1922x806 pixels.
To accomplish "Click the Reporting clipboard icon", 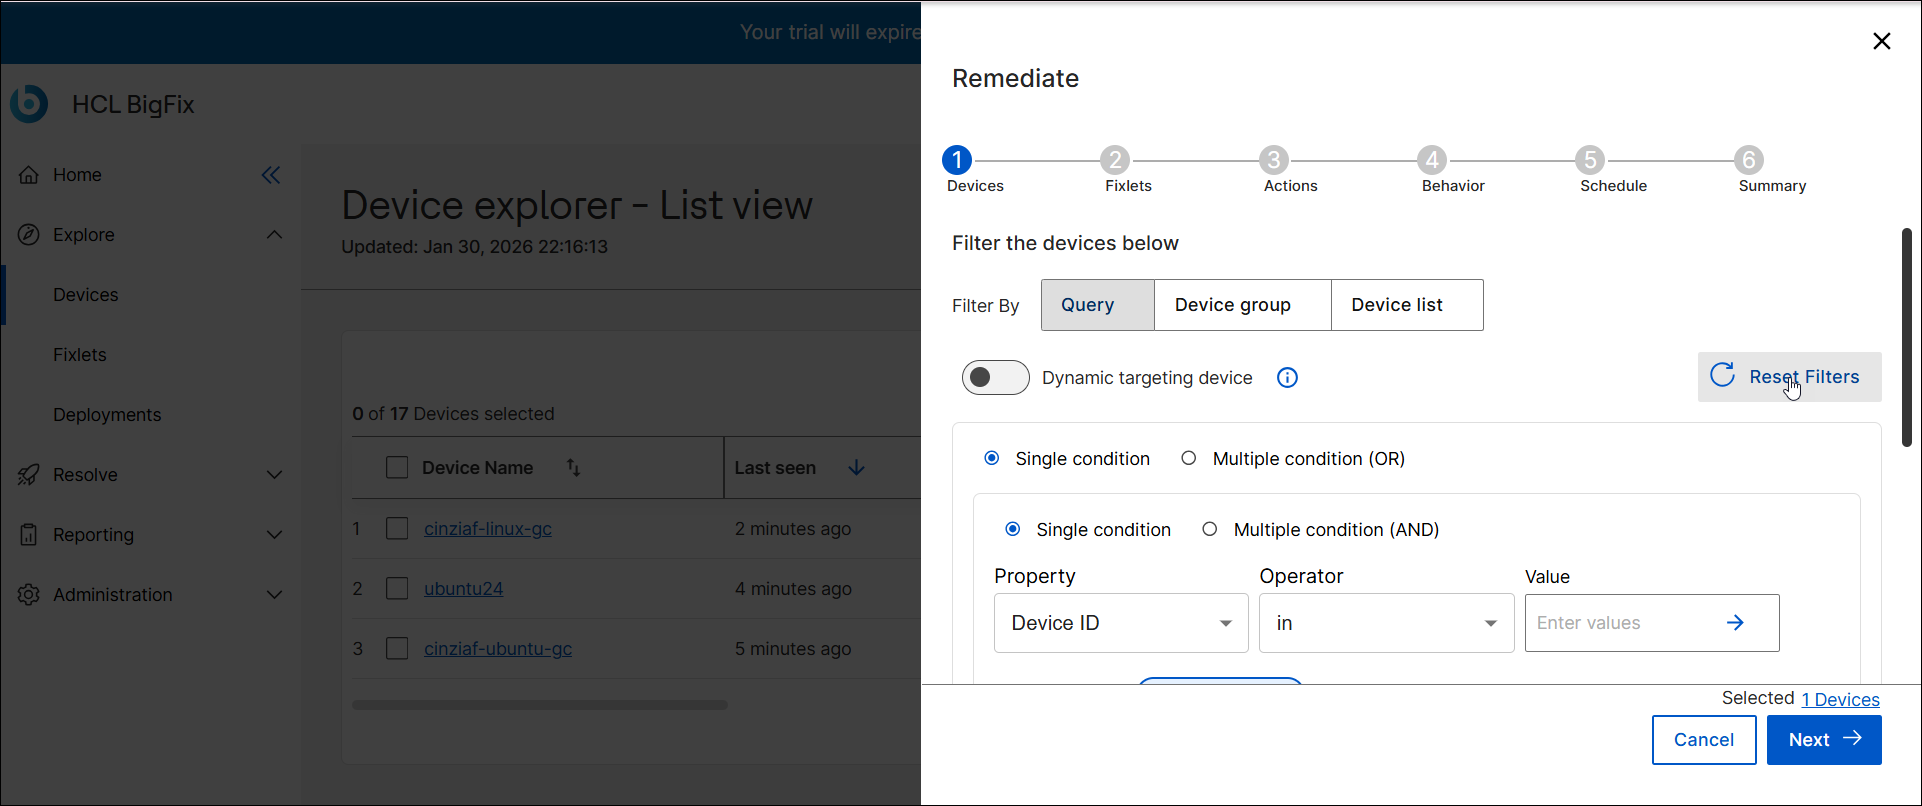I will 29,535.
